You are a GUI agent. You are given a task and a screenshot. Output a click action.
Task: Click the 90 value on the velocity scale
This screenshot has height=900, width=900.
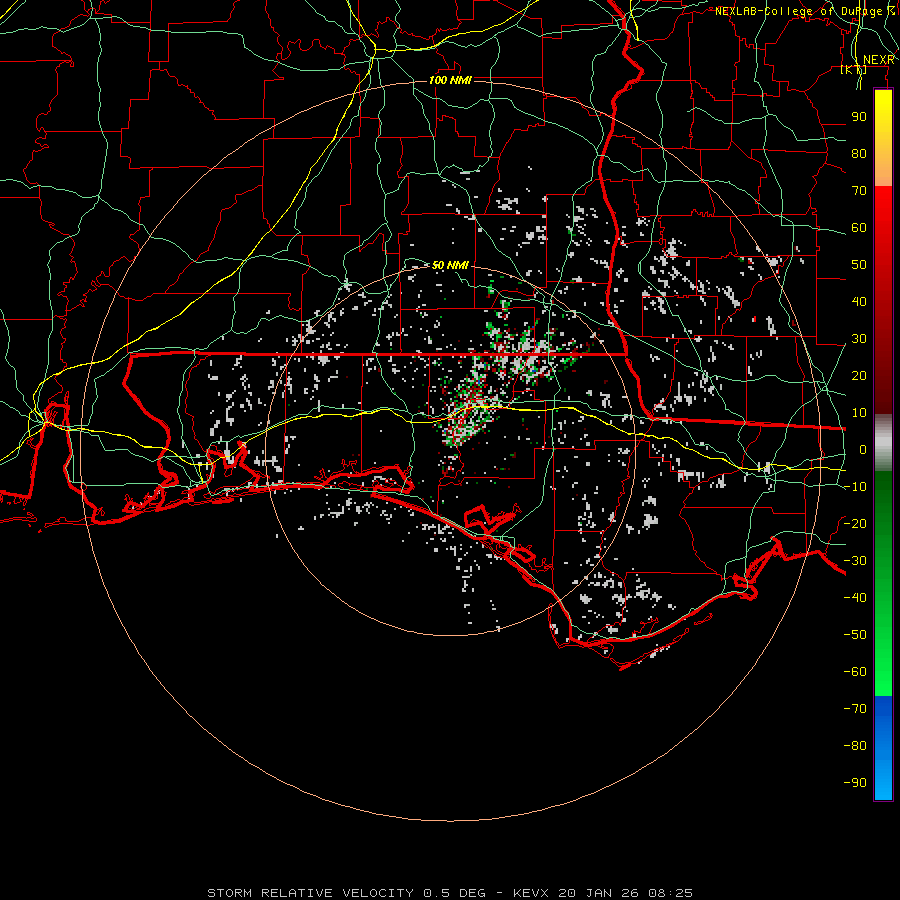859,117
